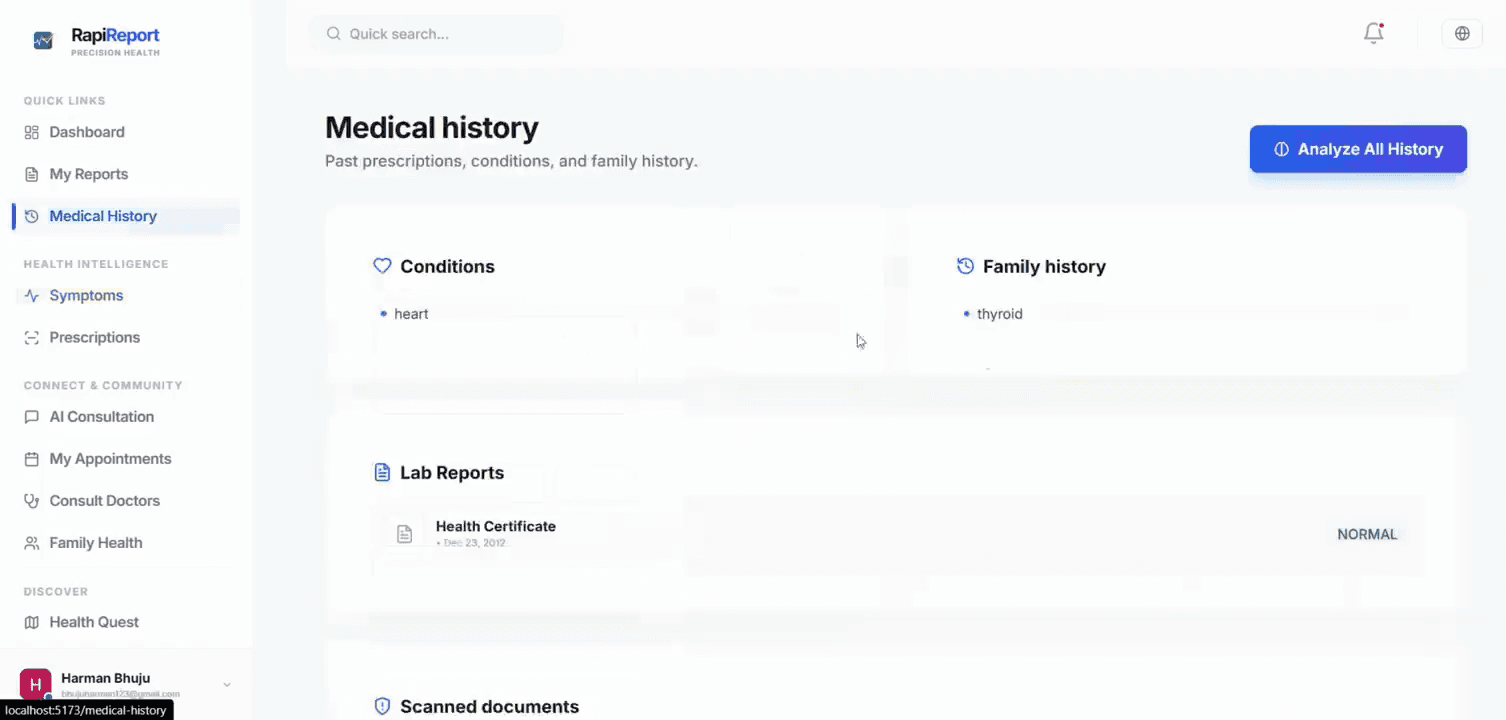Click the AI Consultation chat icon
The height and width of the screenshot is (720, 1506).
click(31, 417)
